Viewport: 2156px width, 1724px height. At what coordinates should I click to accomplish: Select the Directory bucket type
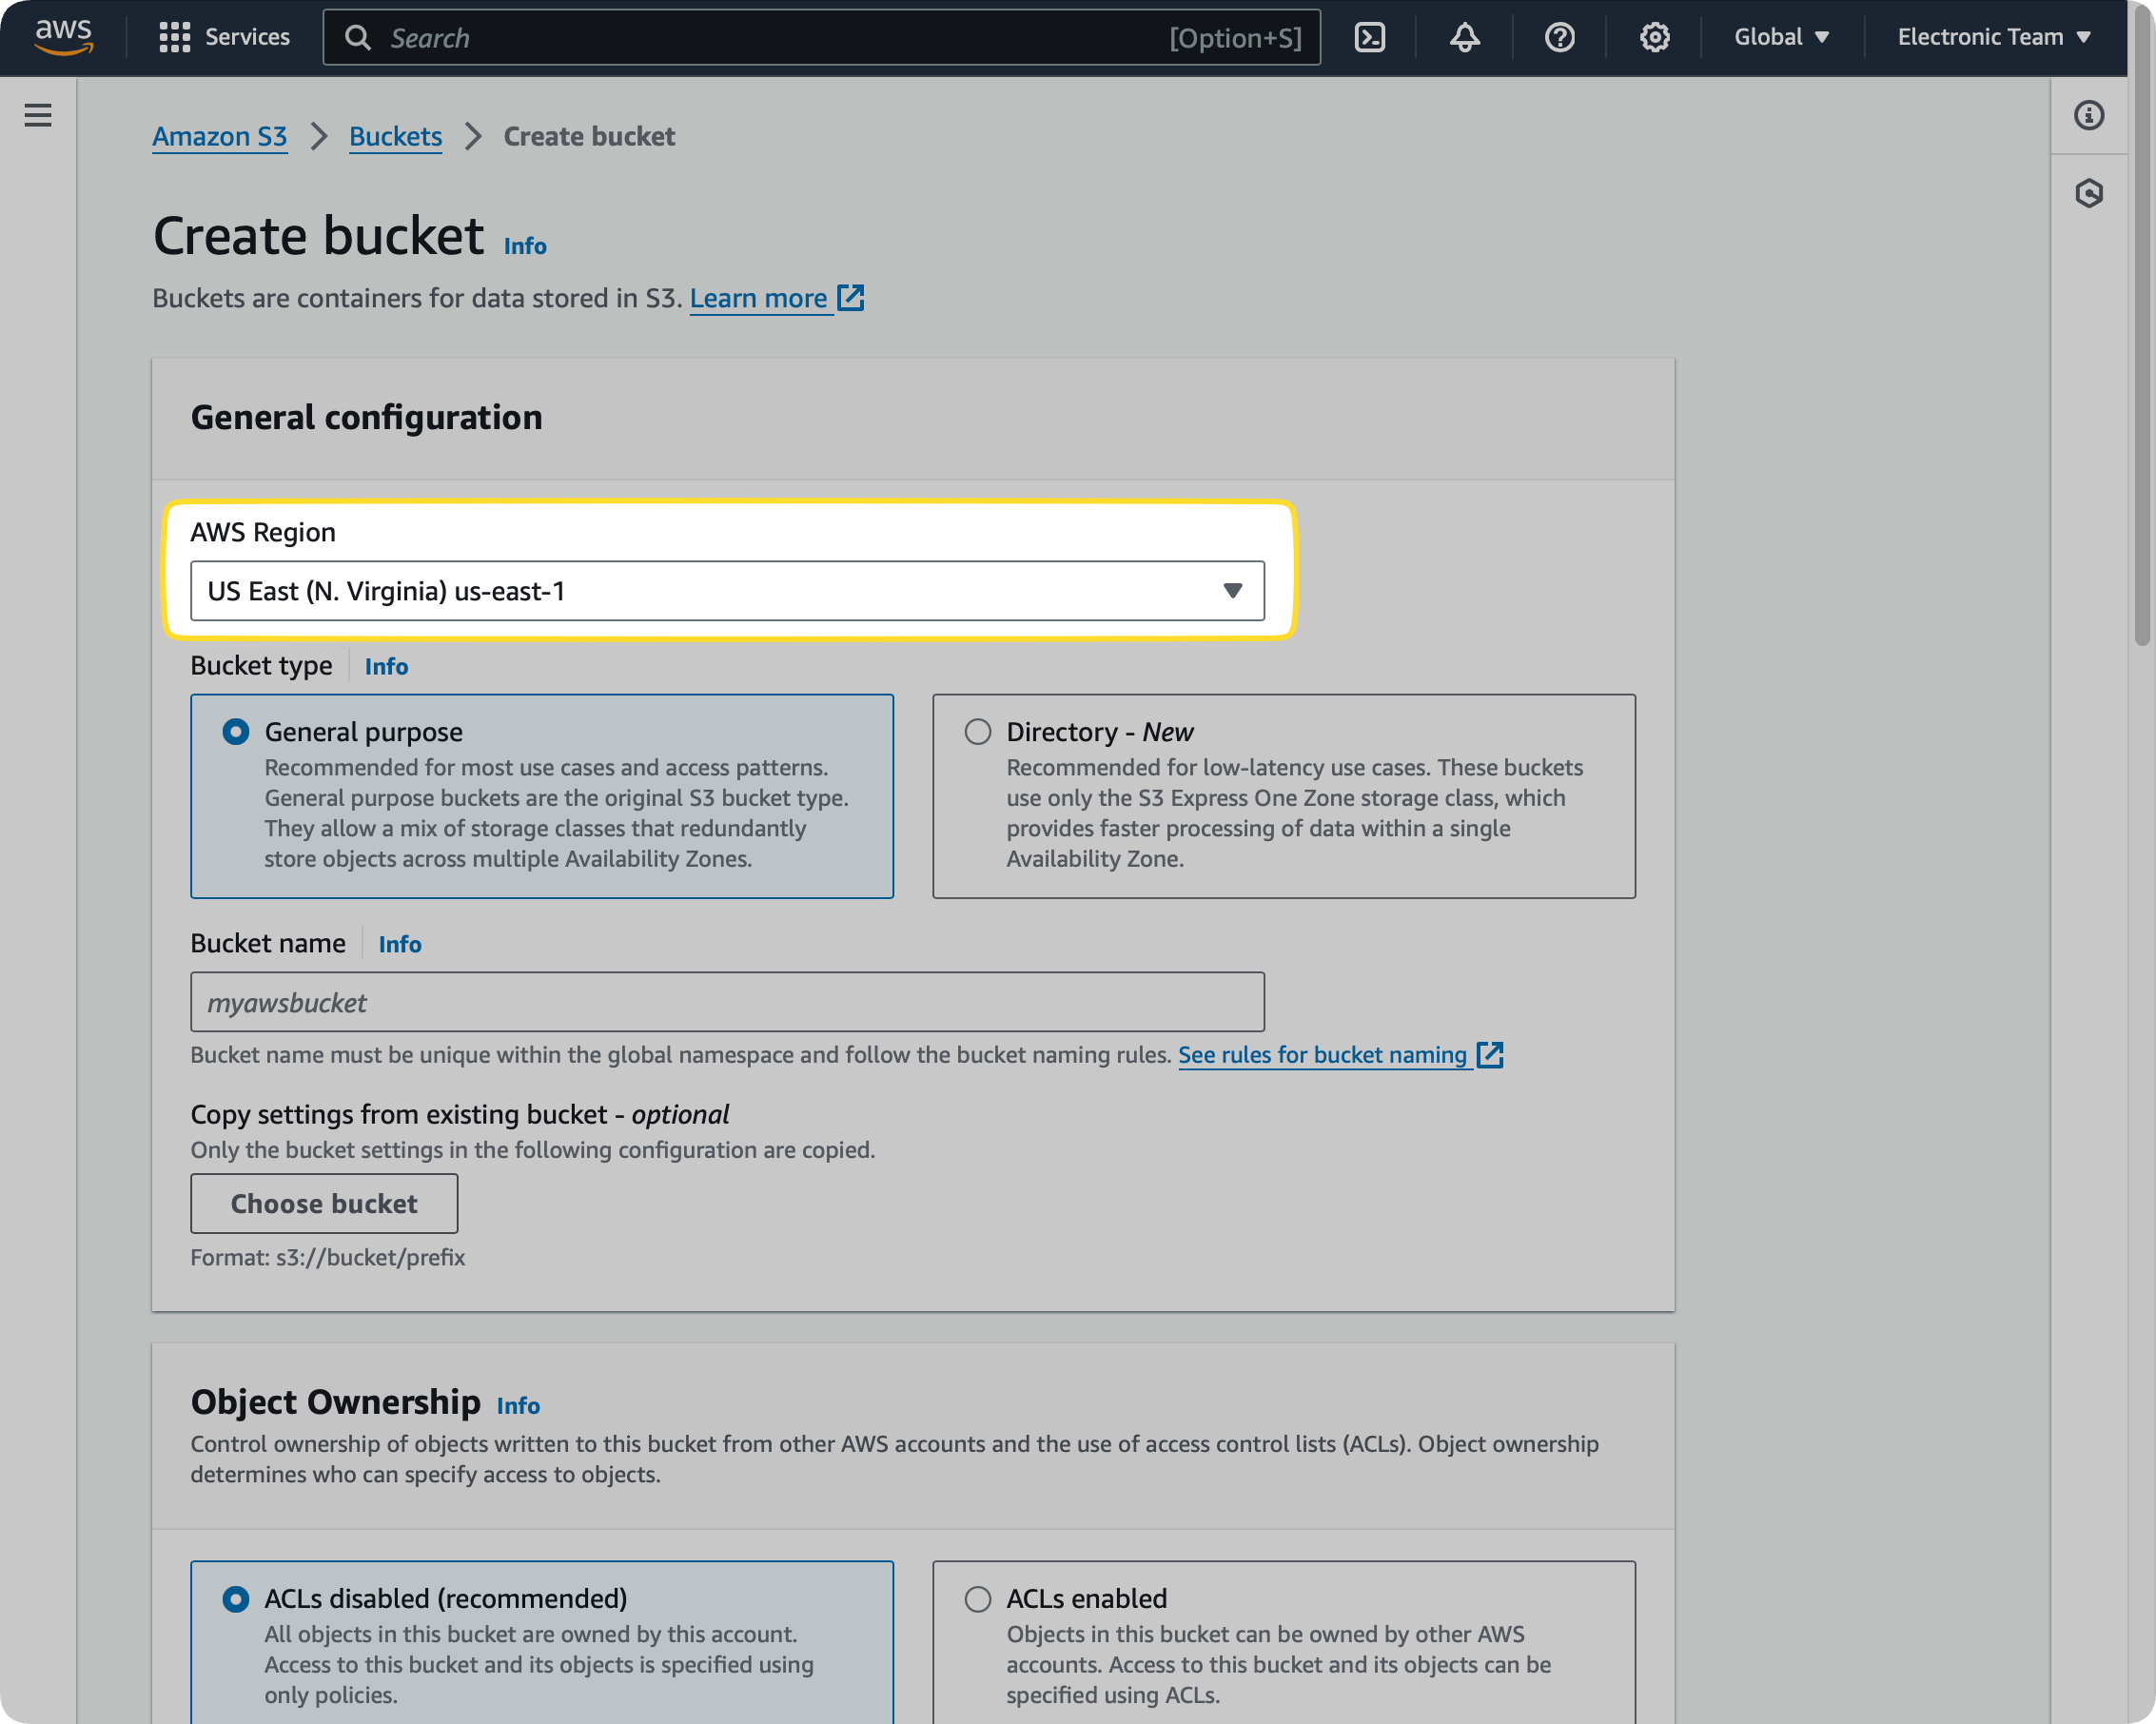[977, 731]
